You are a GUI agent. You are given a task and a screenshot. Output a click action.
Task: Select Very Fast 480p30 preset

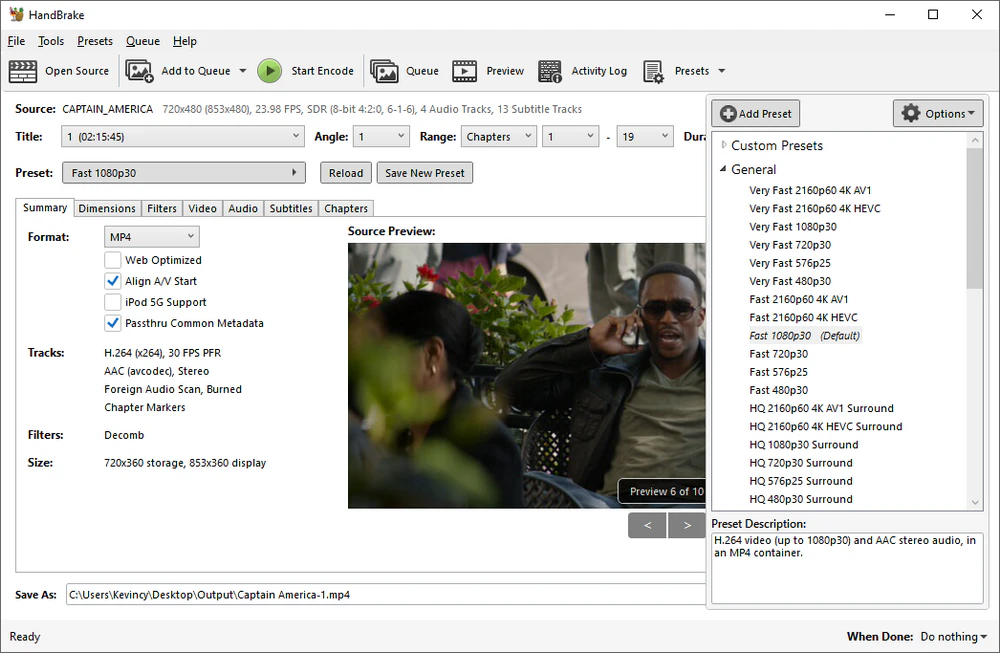(790, 281)
